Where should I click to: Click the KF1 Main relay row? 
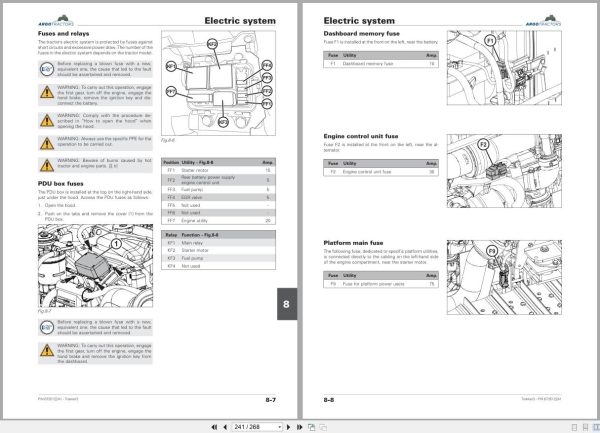[218, 243]
